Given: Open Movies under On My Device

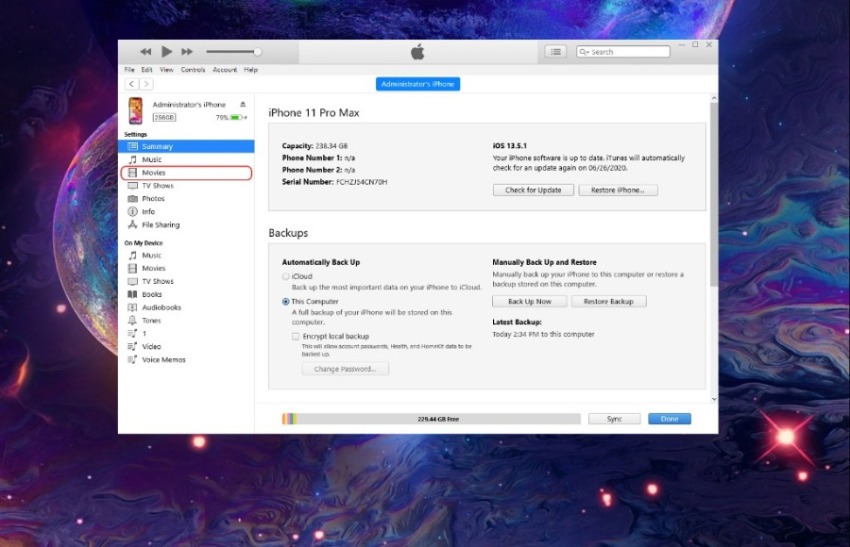Looking at the screenshot, I should [x=186, y=268].
